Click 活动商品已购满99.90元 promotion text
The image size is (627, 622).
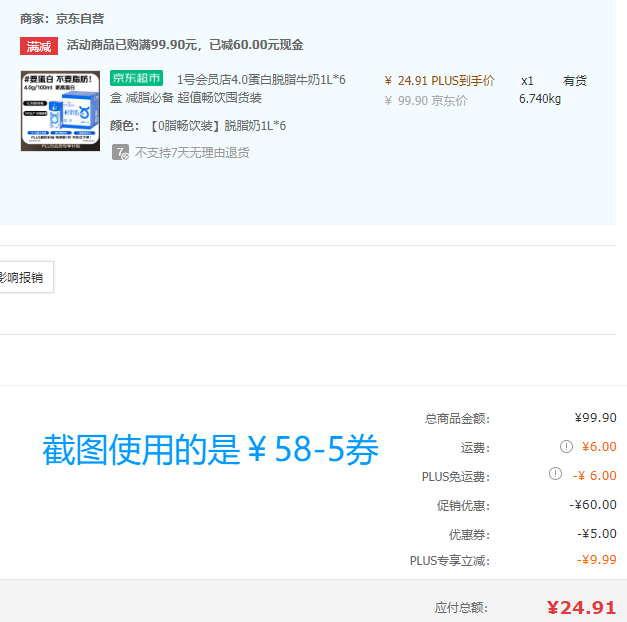tap(185, 45)
